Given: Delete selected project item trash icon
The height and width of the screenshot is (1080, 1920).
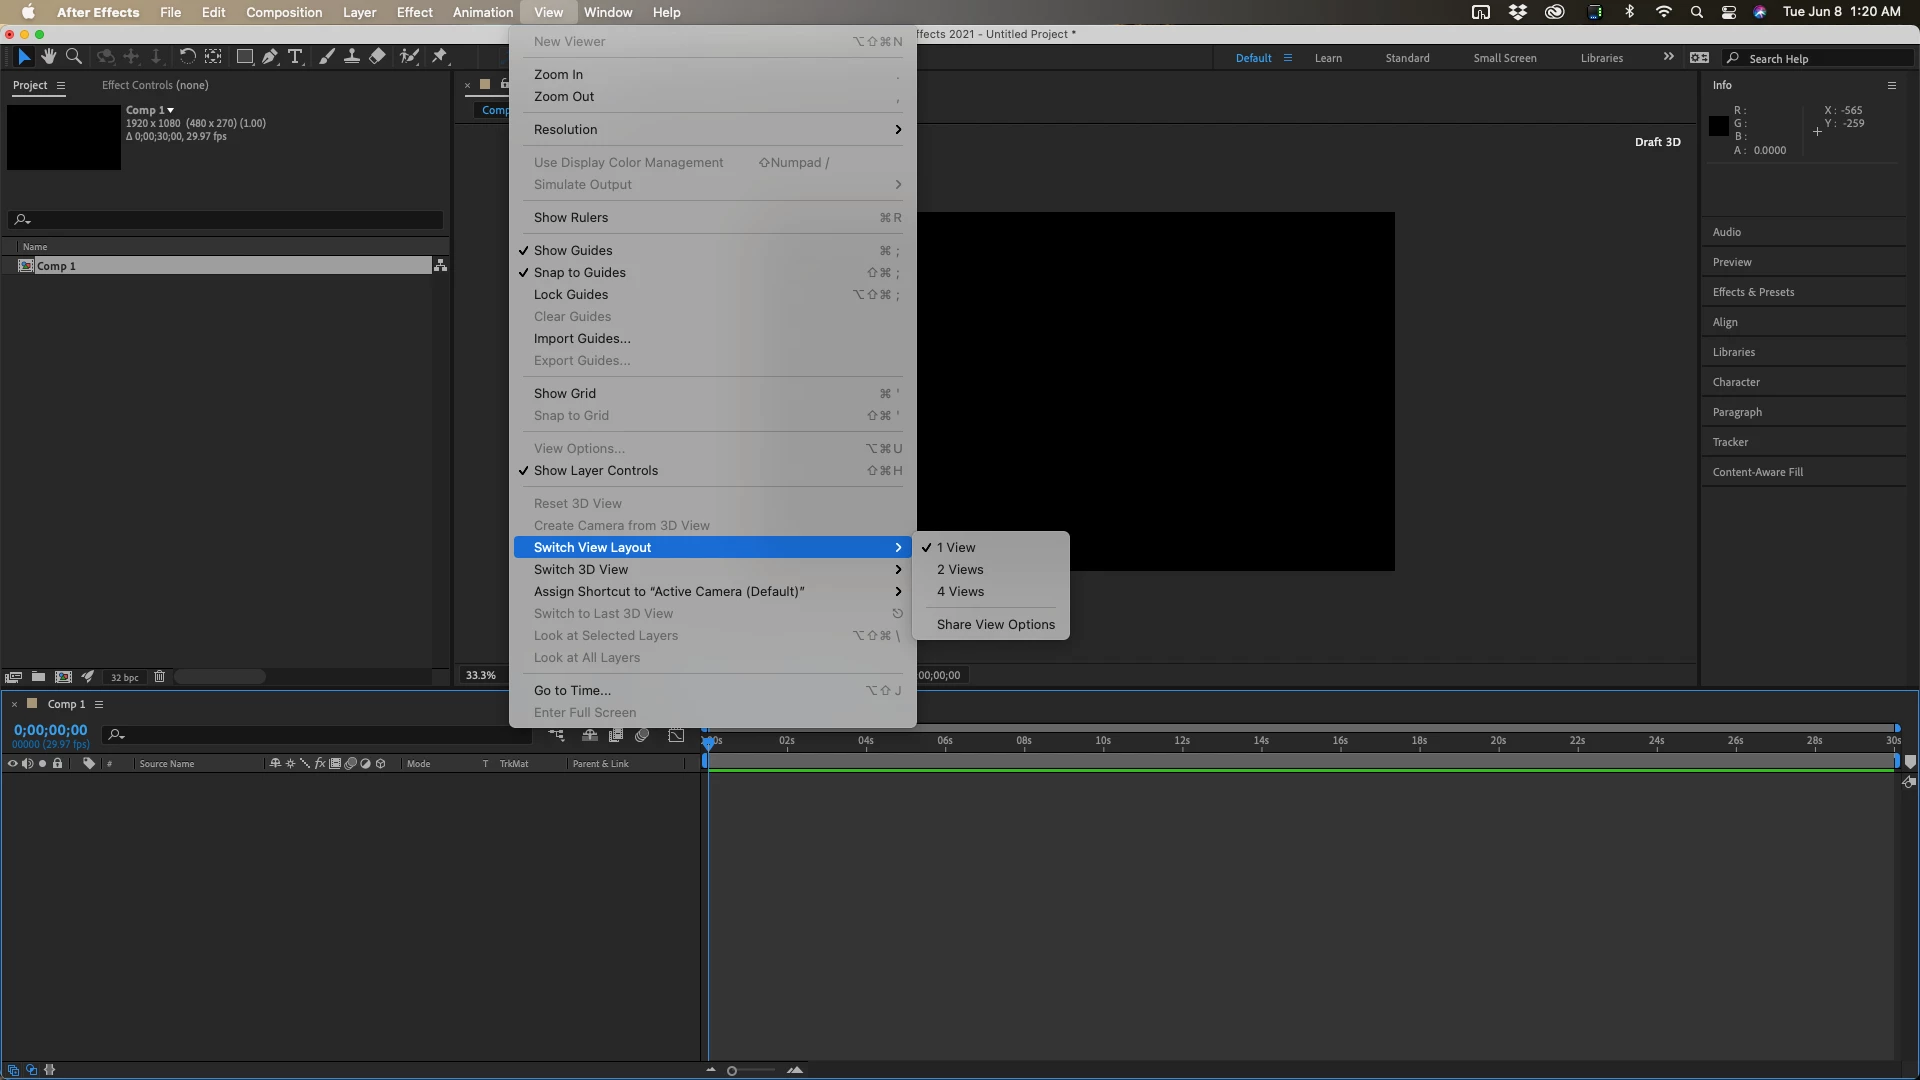Looking at the screenshot, I should [x=159, y=677].
